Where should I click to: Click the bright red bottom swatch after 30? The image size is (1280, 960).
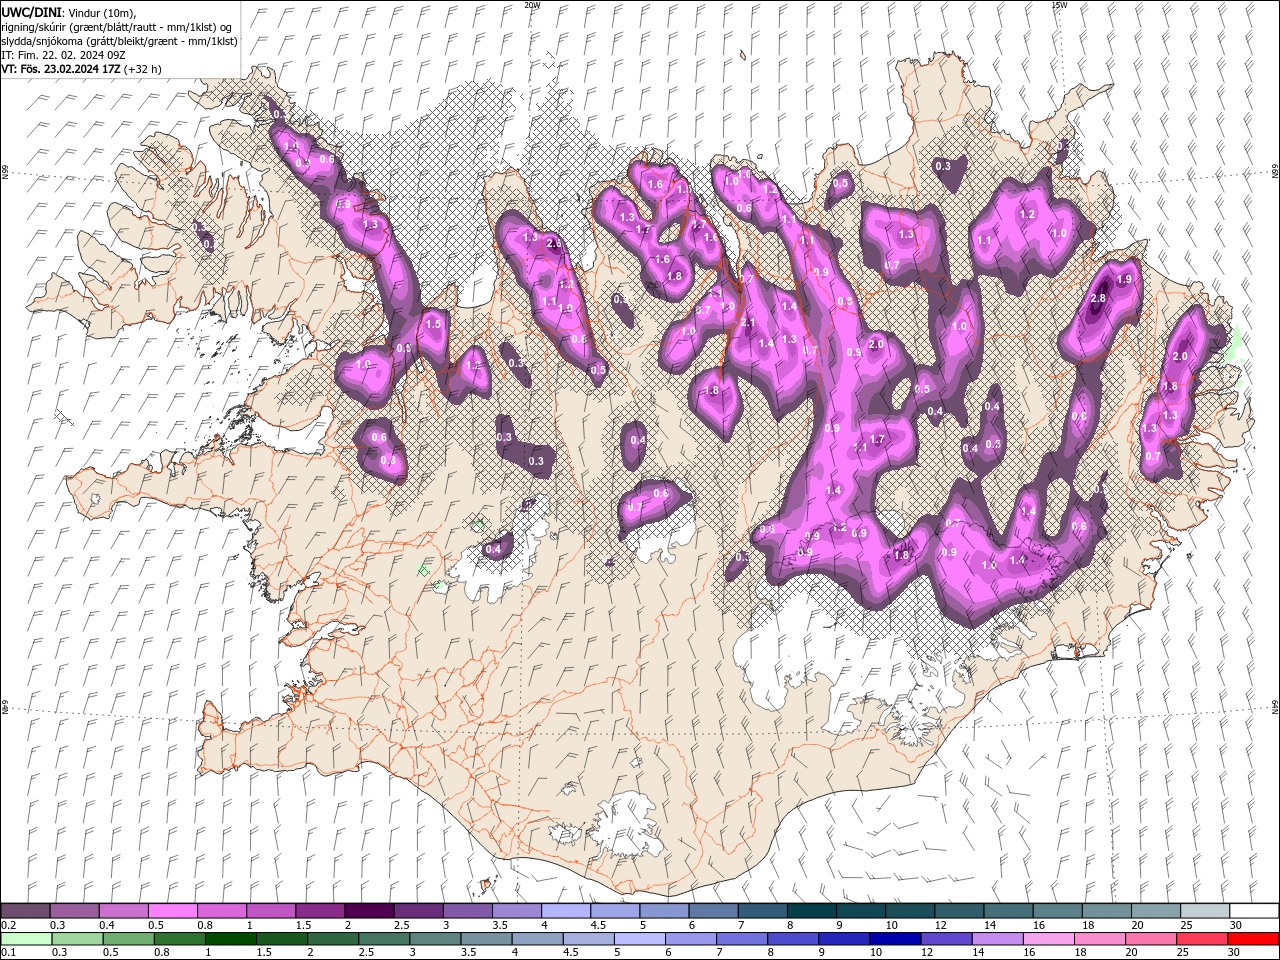tap(1253, 939)
